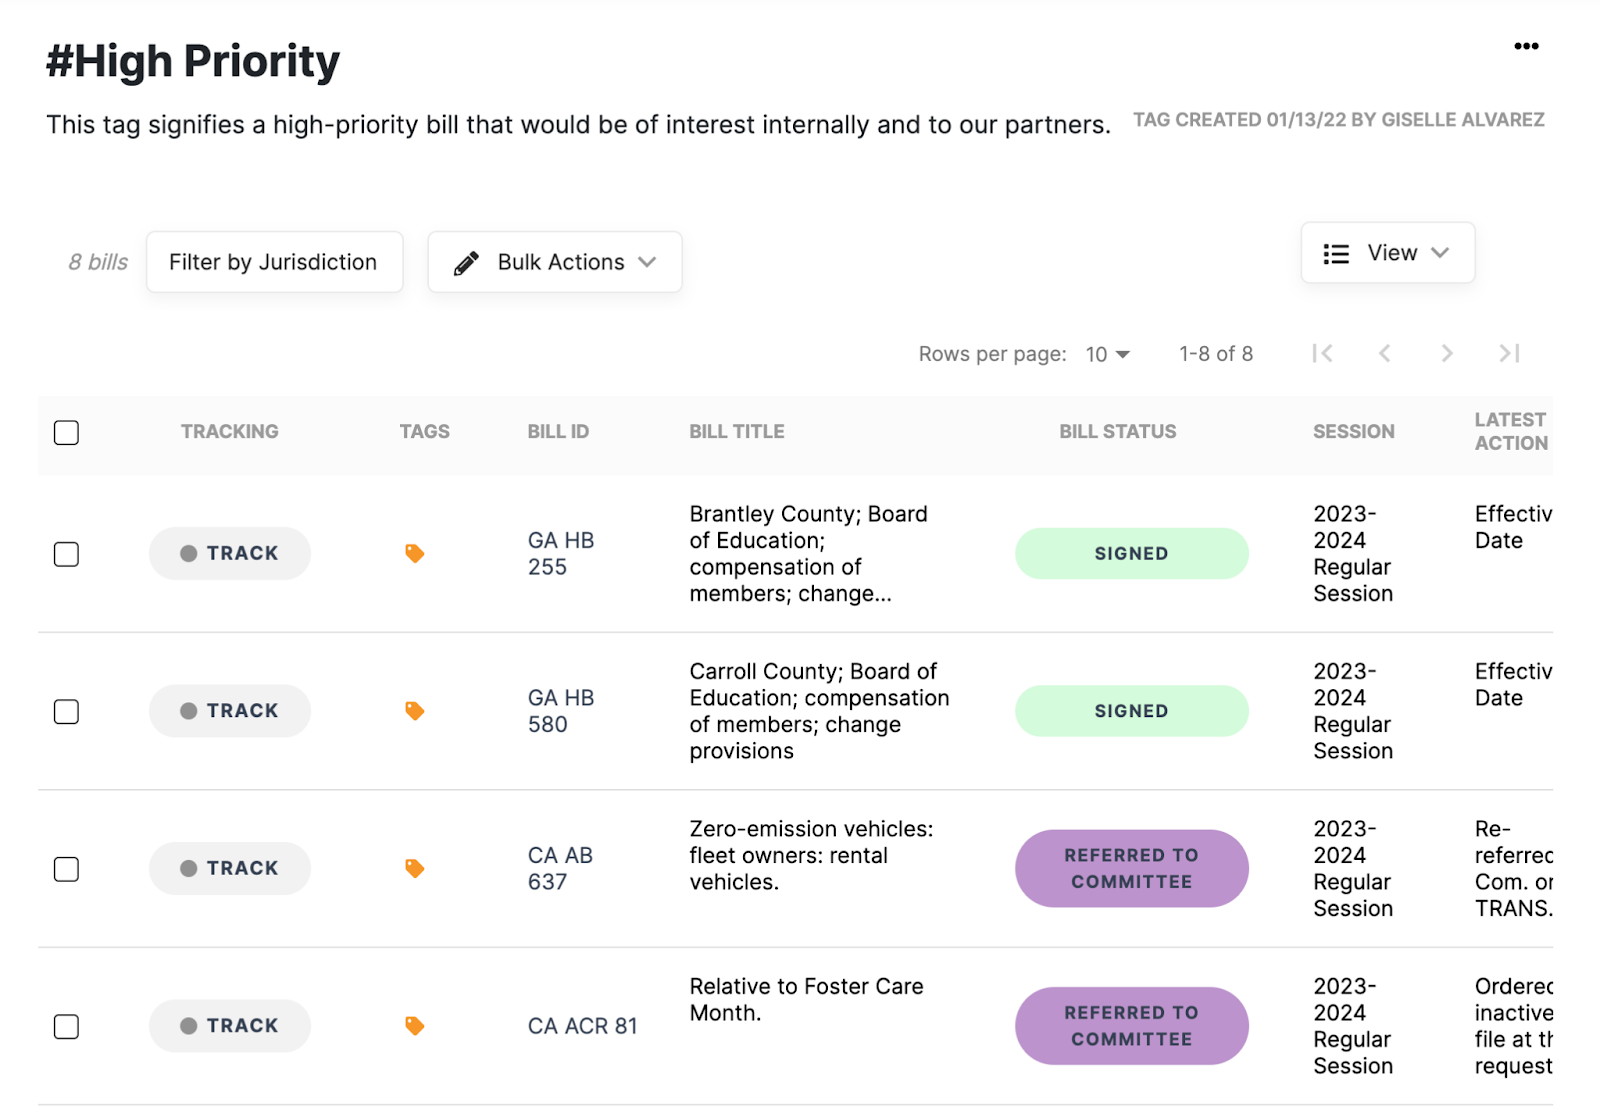
Task: Change the rows per page from 10
Action: tap(1105, 354)
